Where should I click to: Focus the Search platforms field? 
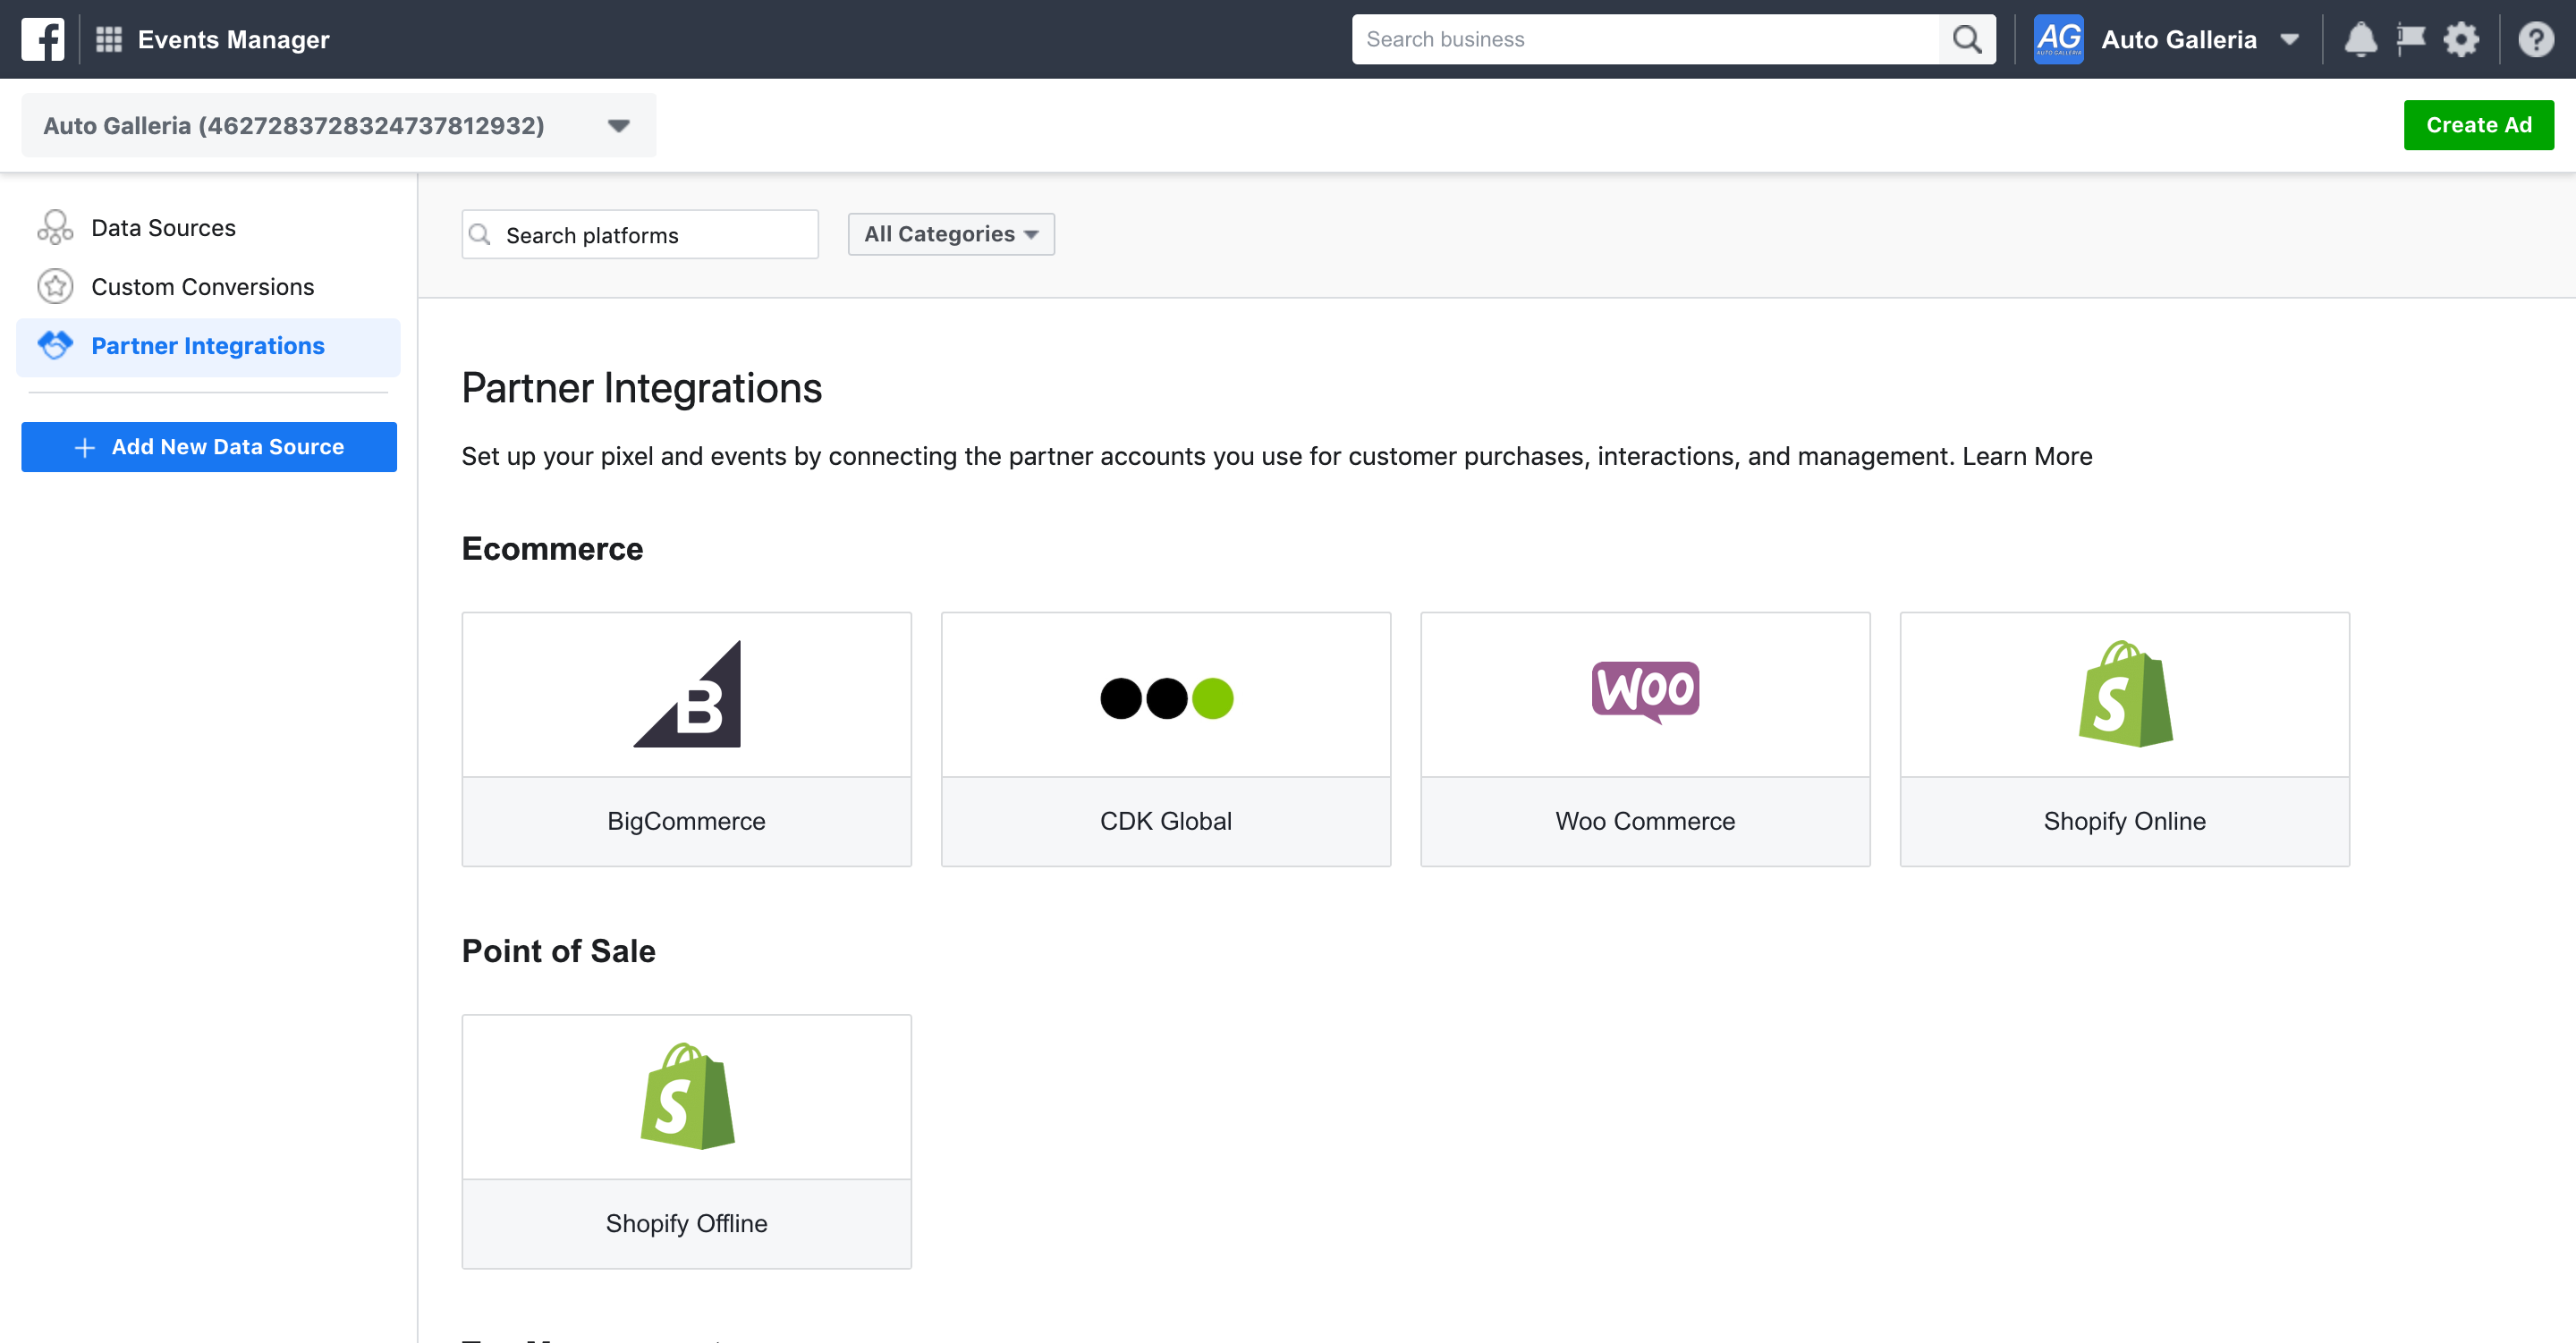(640, 234)
